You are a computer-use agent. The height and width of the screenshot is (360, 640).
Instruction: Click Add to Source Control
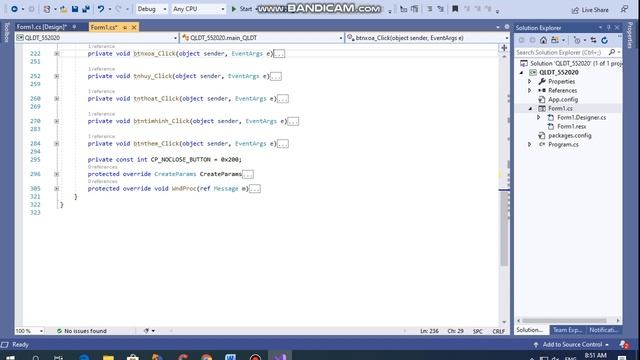coord(571,344)
